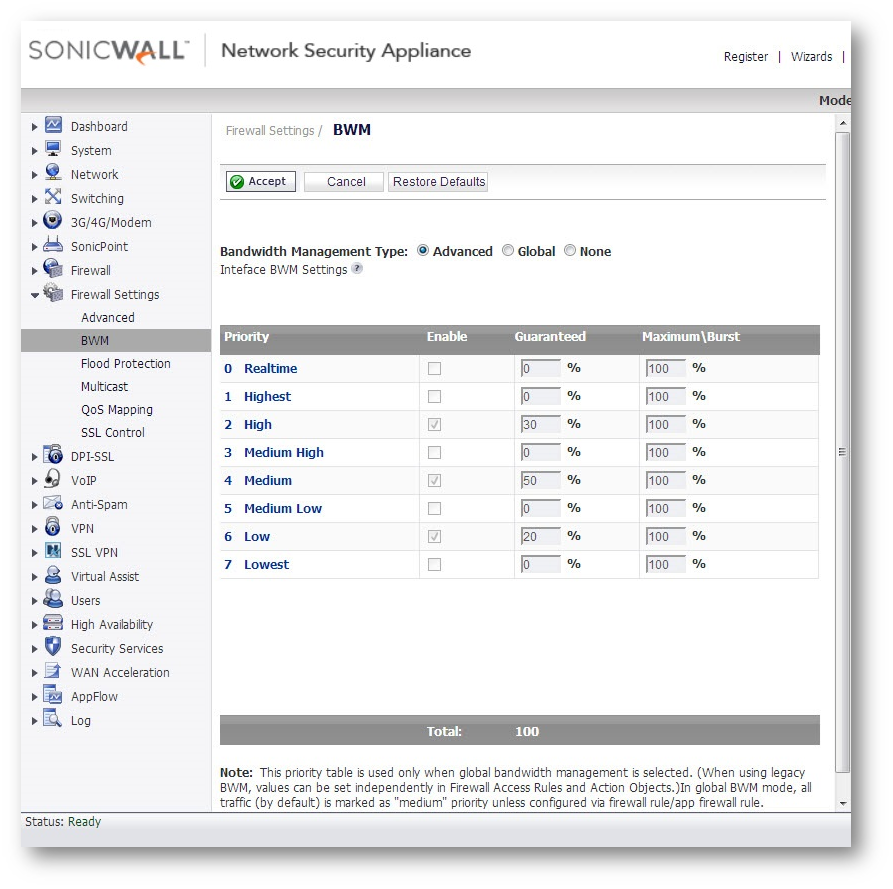The width and height of the screenshot is (893, 889).
Task: Toggle the Medium High priority checkbox
Action: pyautogui.click(x=434, y=453)
